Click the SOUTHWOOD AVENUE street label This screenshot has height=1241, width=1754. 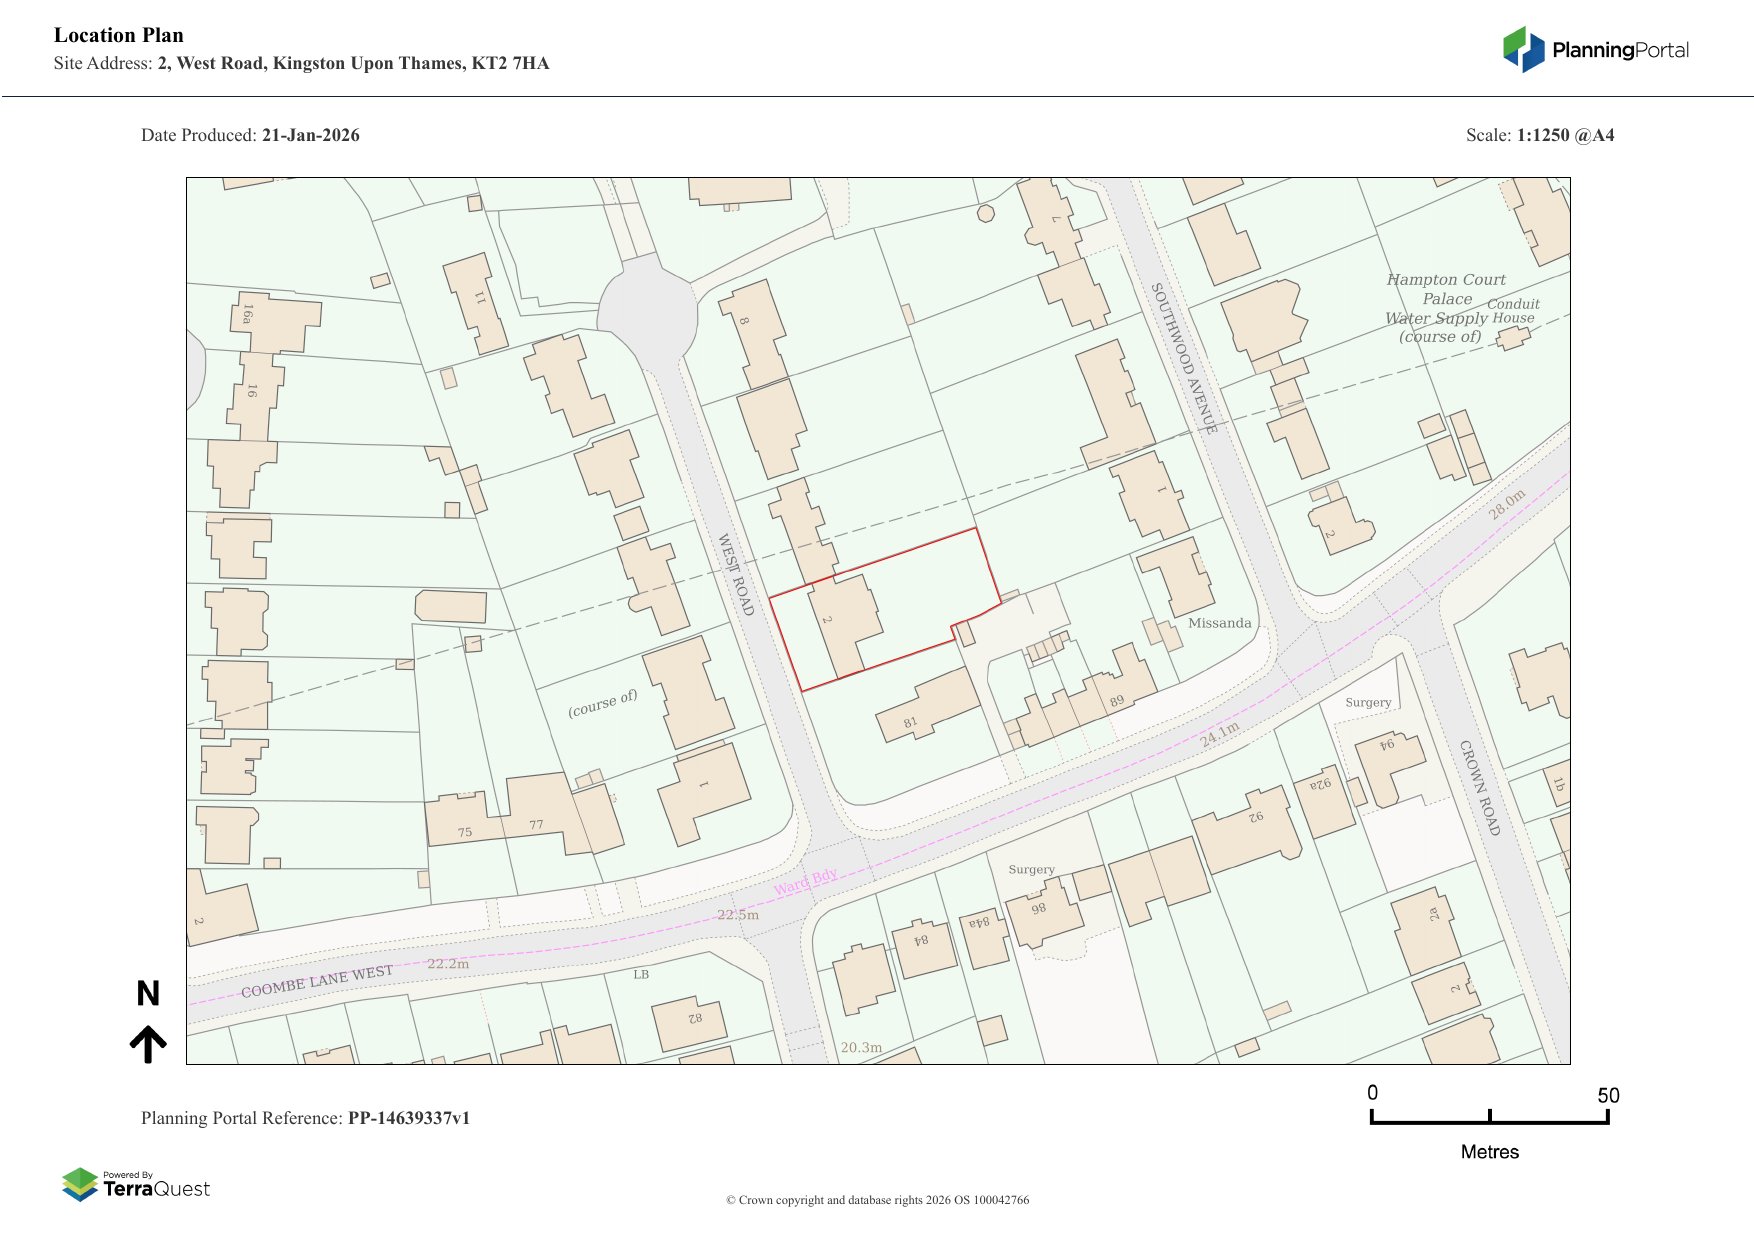pyautogui.click(x=1184, y=358)
